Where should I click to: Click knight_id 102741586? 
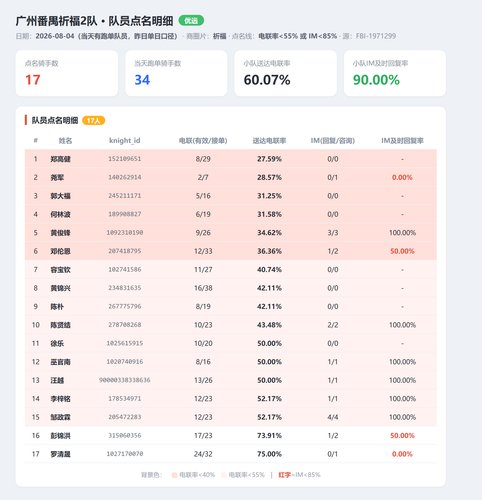[125, 269]
